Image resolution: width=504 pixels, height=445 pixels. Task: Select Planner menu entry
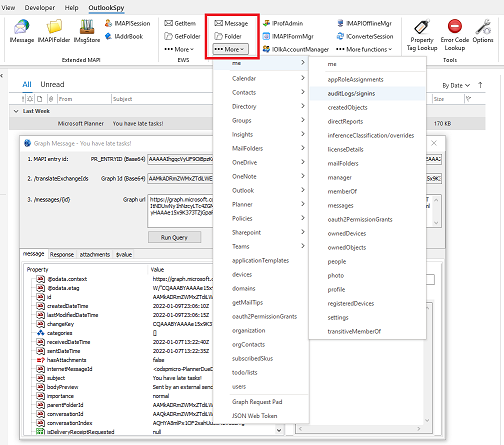(260, 204)
